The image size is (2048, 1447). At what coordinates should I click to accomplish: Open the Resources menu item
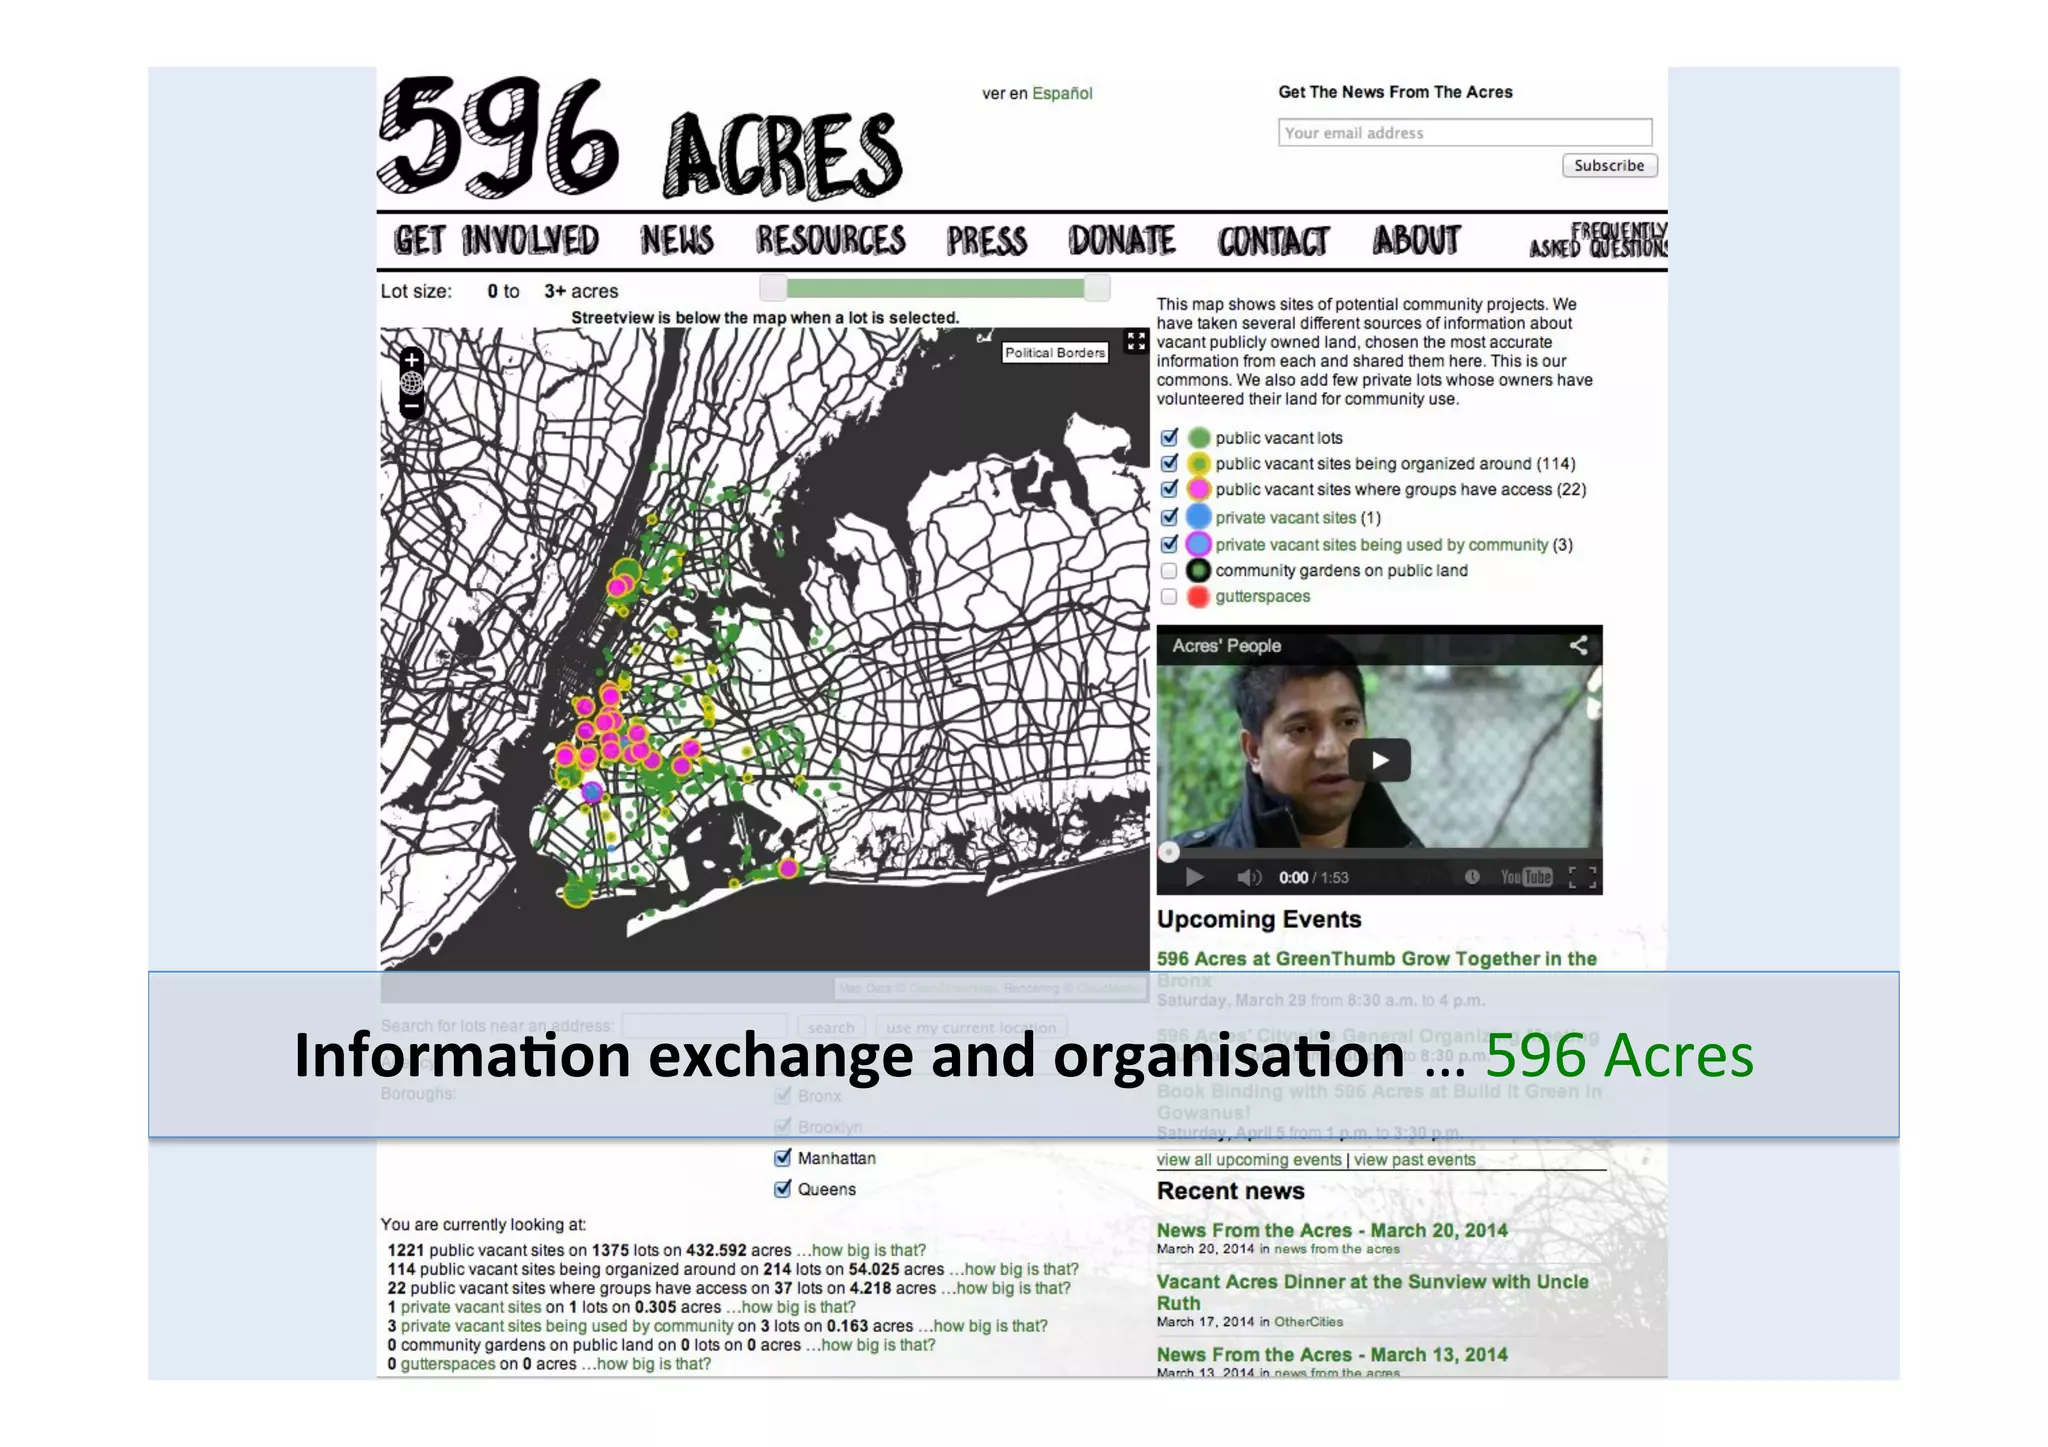point(830,241)
